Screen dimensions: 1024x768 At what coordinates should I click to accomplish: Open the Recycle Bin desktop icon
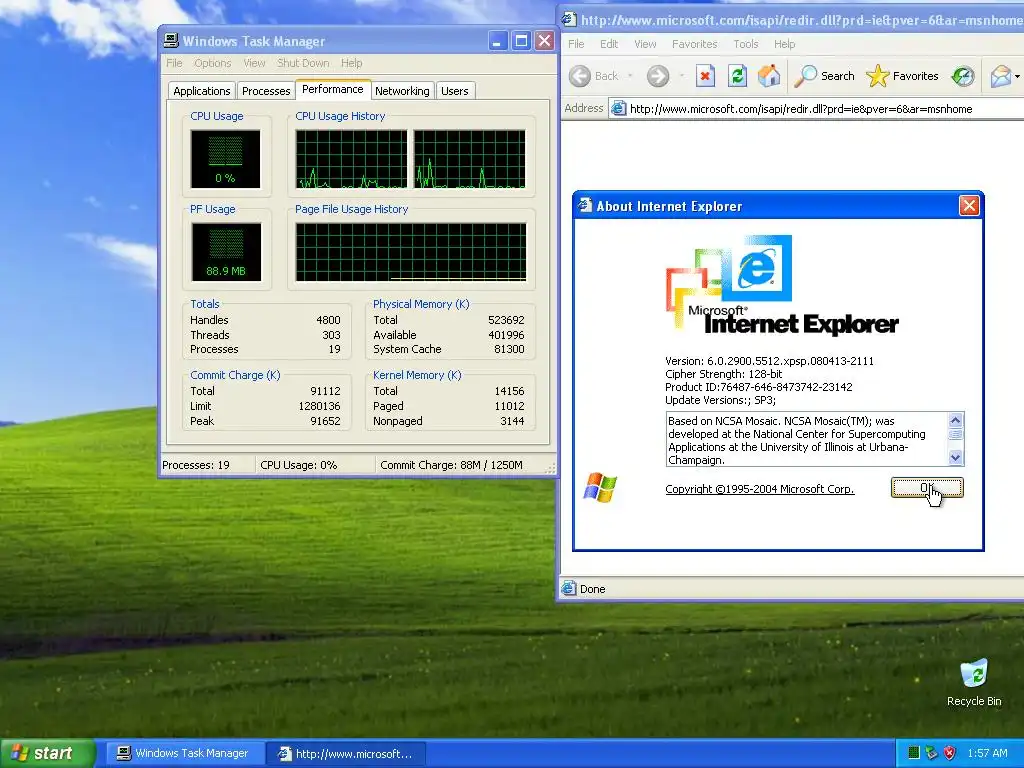[974, 675]
